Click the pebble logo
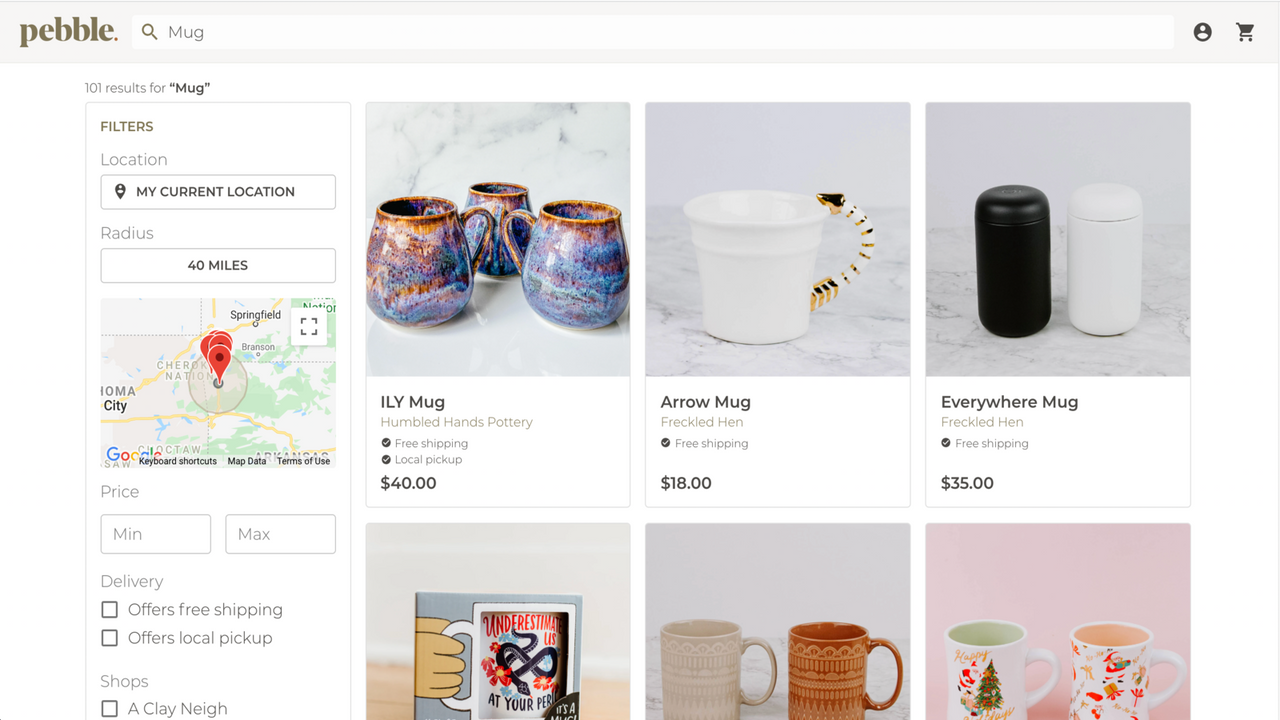The width and height of the screenshot is (1280, 720). (67, 31)
